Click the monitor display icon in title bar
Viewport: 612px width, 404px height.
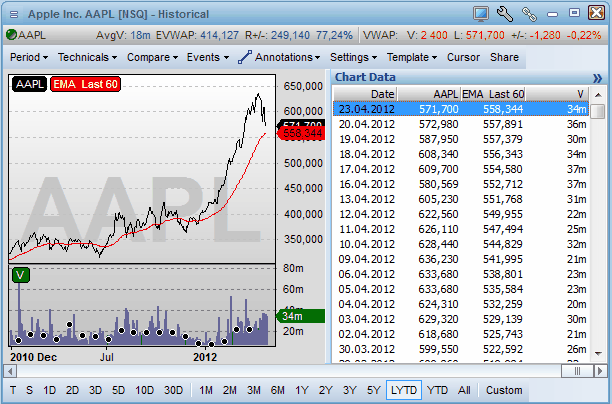tap(481, 14)
